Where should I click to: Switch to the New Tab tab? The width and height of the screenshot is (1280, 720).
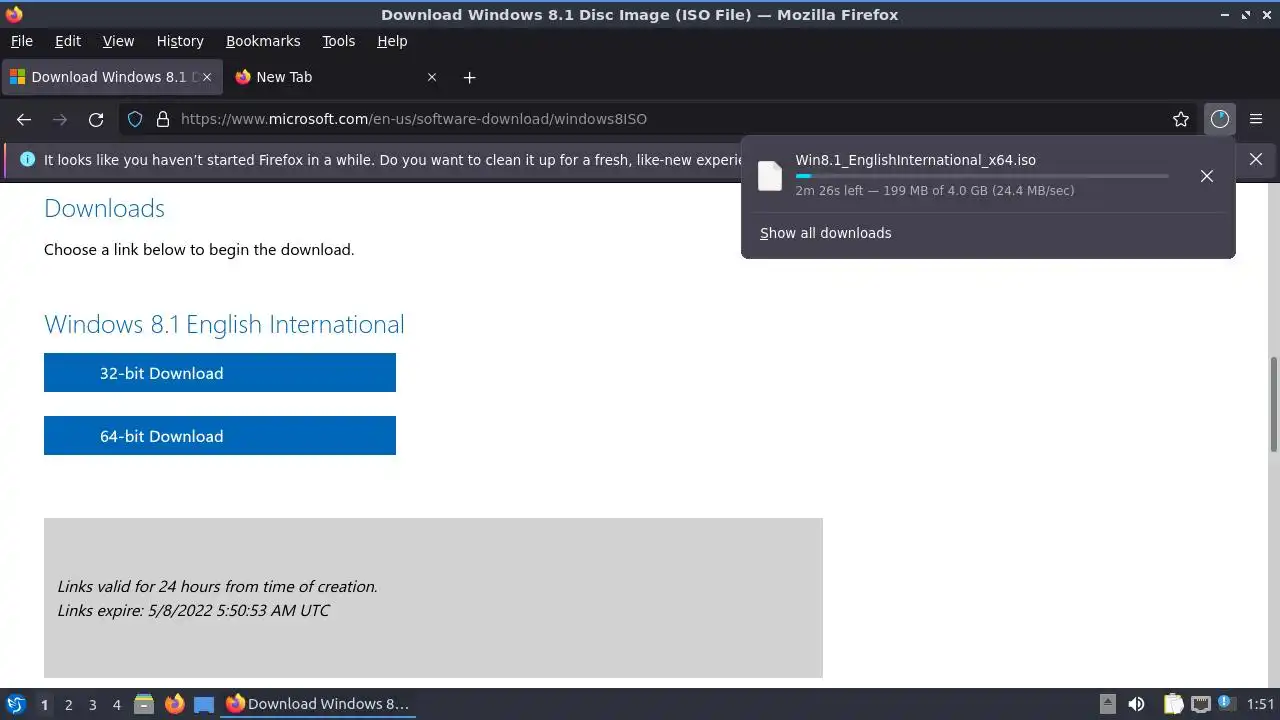pyautogui.click(x=336, y=77)
